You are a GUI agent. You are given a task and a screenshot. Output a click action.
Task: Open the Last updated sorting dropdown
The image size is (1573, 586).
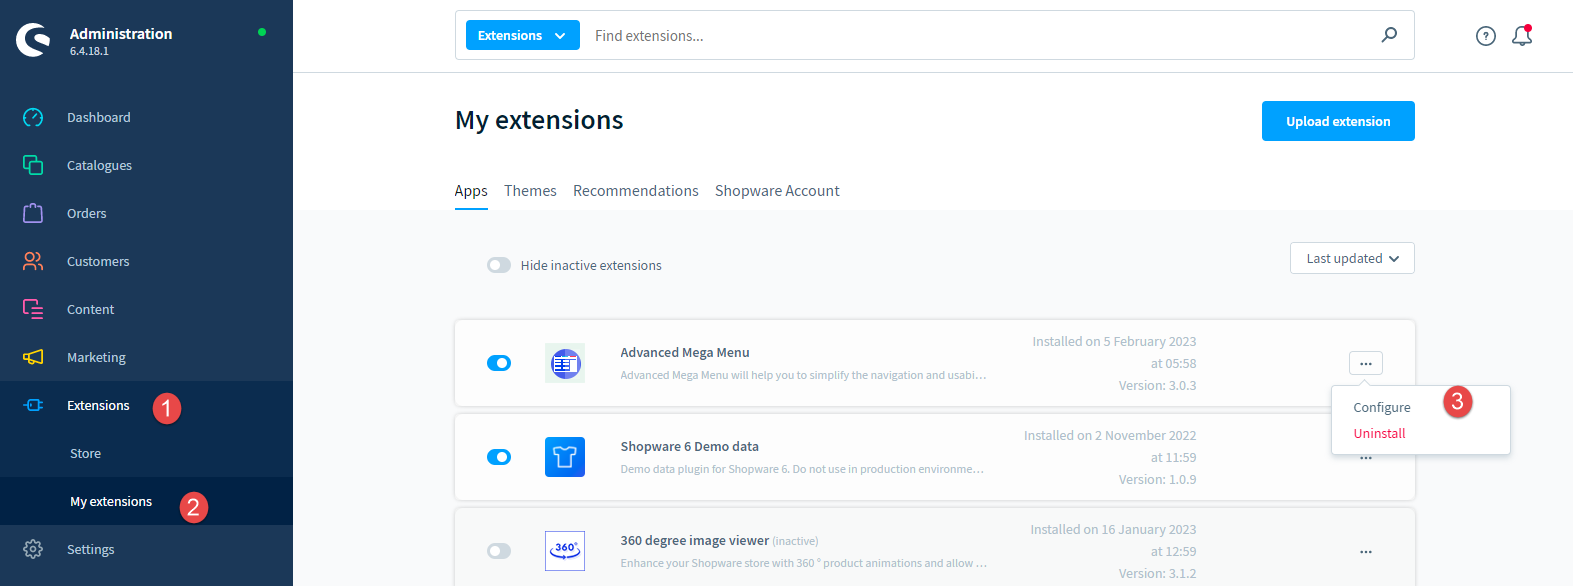pos(1352,258)
